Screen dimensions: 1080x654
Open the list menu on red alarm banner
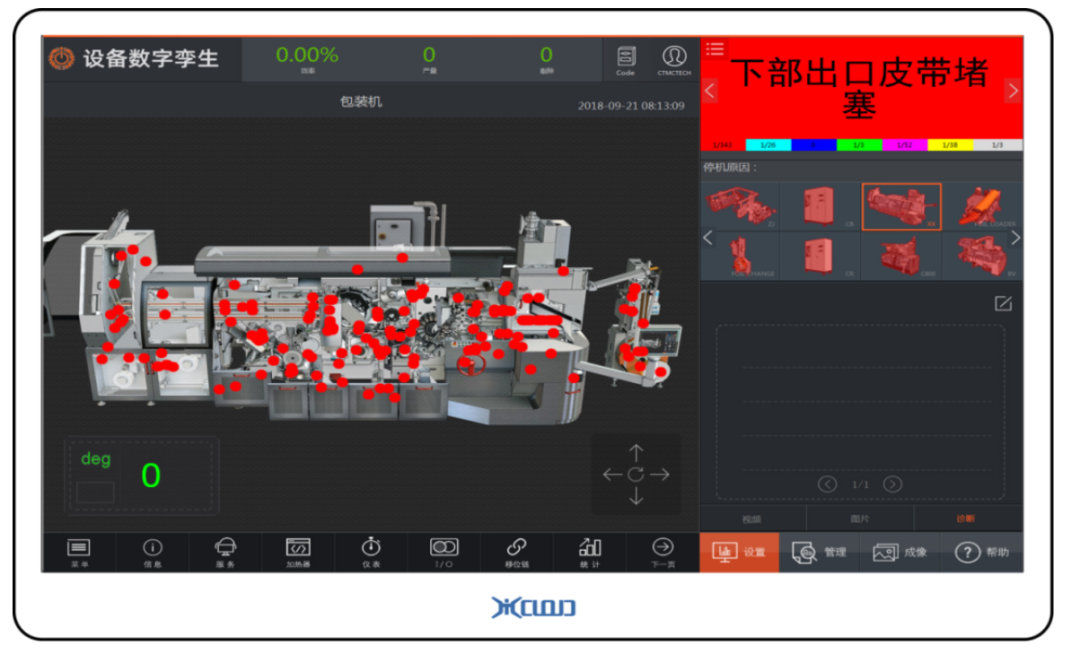(714, 48)
